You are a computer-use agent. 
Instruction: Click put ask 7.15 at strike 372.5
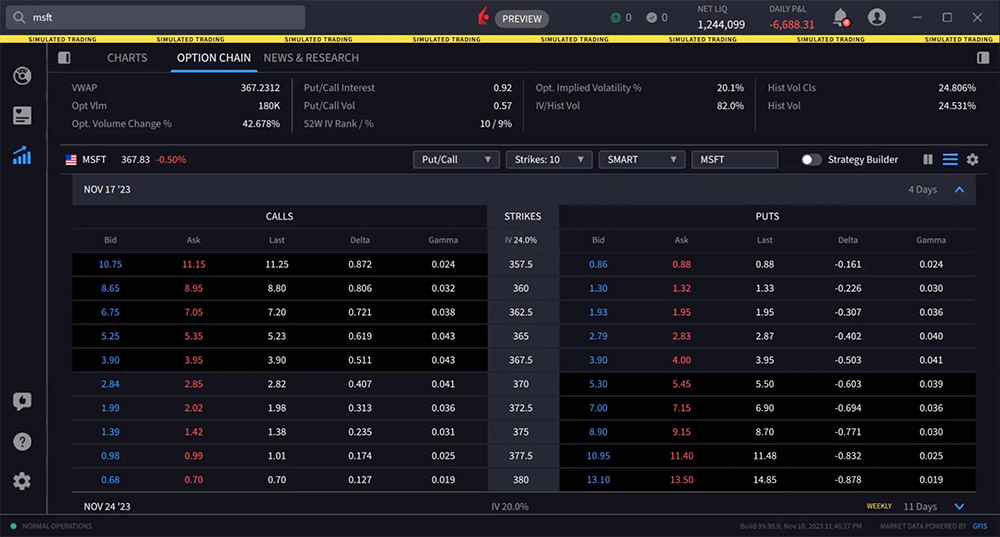pyautogui.click(x=681, y=408)
